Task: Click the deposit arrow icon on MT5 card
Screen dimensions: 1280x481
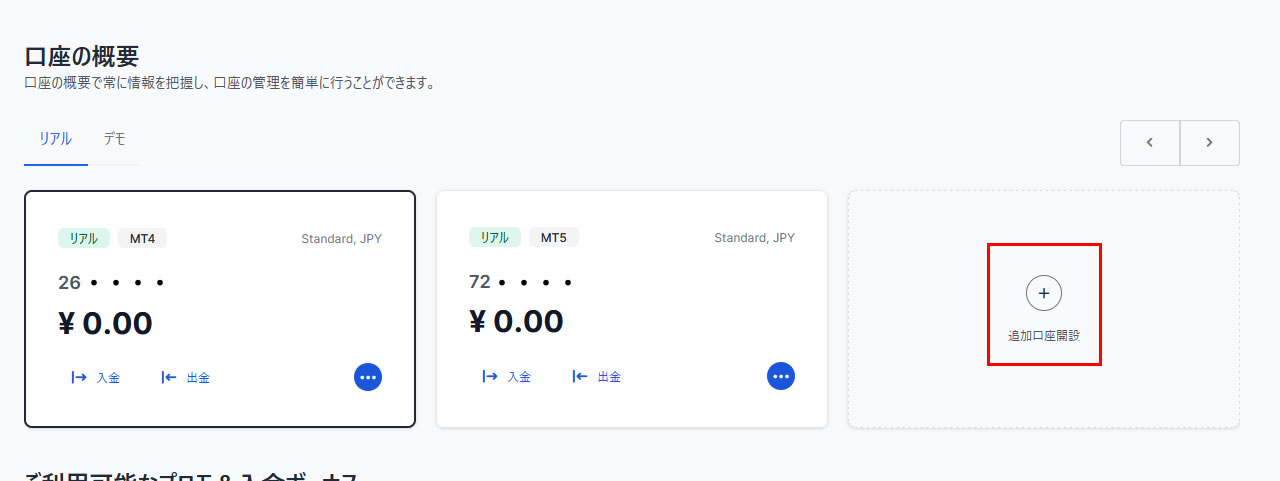Action: (x=490, y=377)
